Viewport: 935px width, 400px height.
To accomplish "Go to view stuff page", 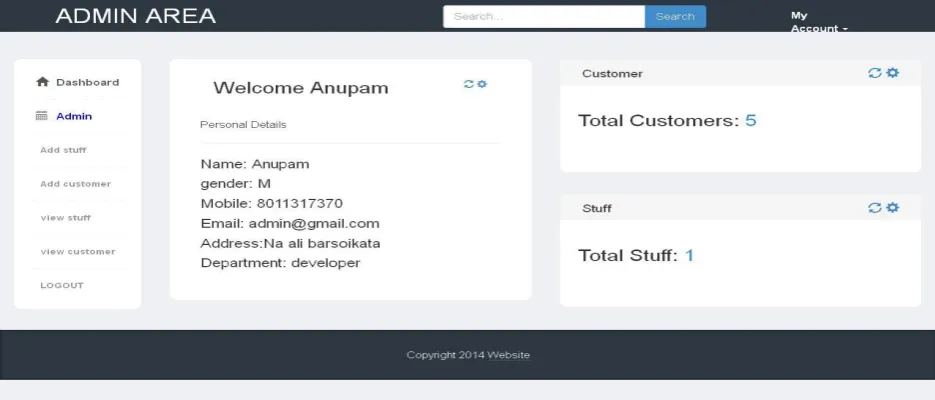I will coord(66,218).
